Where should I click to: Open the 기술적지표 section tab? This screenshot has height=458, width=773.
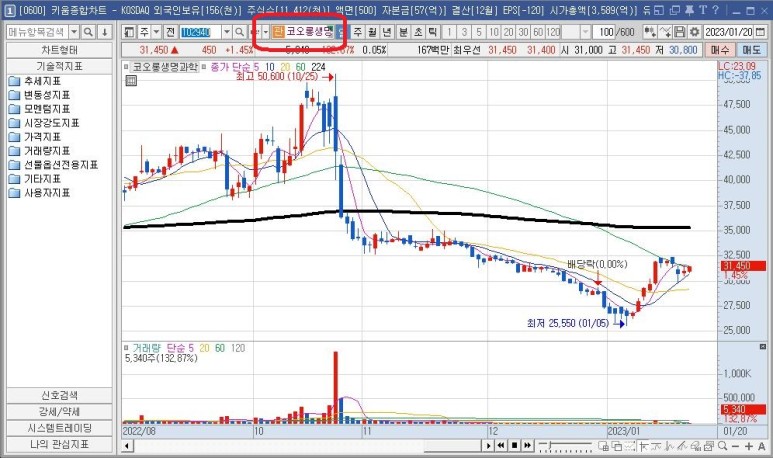(x=59, y=66)
